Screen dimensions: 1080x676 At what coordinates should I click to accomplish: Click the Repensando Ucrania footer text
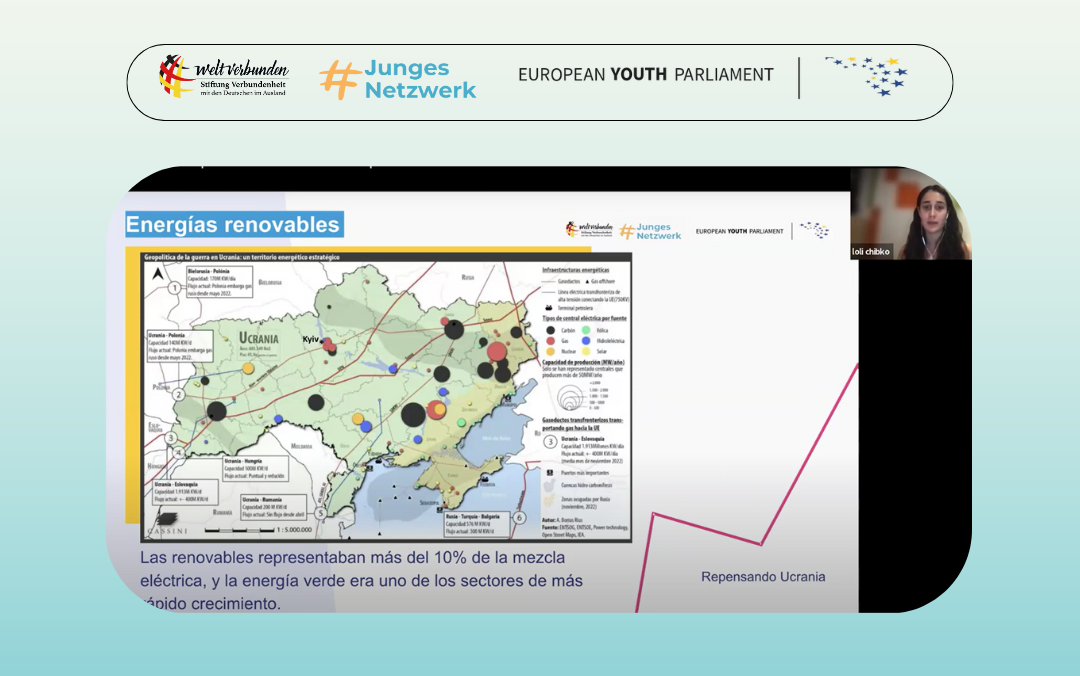[x=763, y=577]
